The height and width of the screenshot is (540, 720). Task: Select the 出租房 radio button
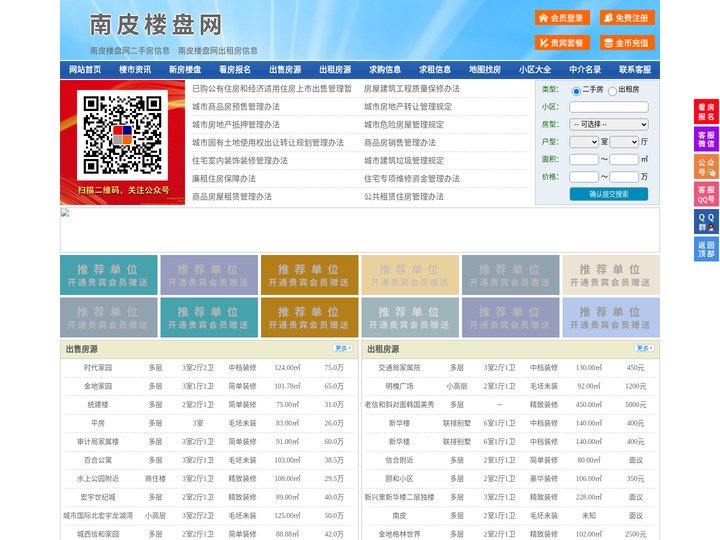pos(612,91)
